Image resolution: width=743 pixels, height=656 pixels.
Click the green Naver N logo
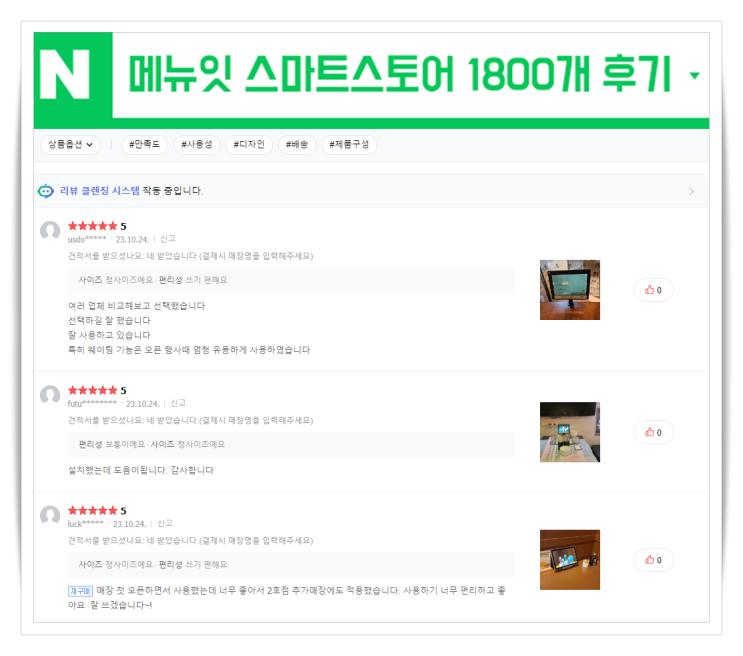pyautogui.click(x=65, y=74)
